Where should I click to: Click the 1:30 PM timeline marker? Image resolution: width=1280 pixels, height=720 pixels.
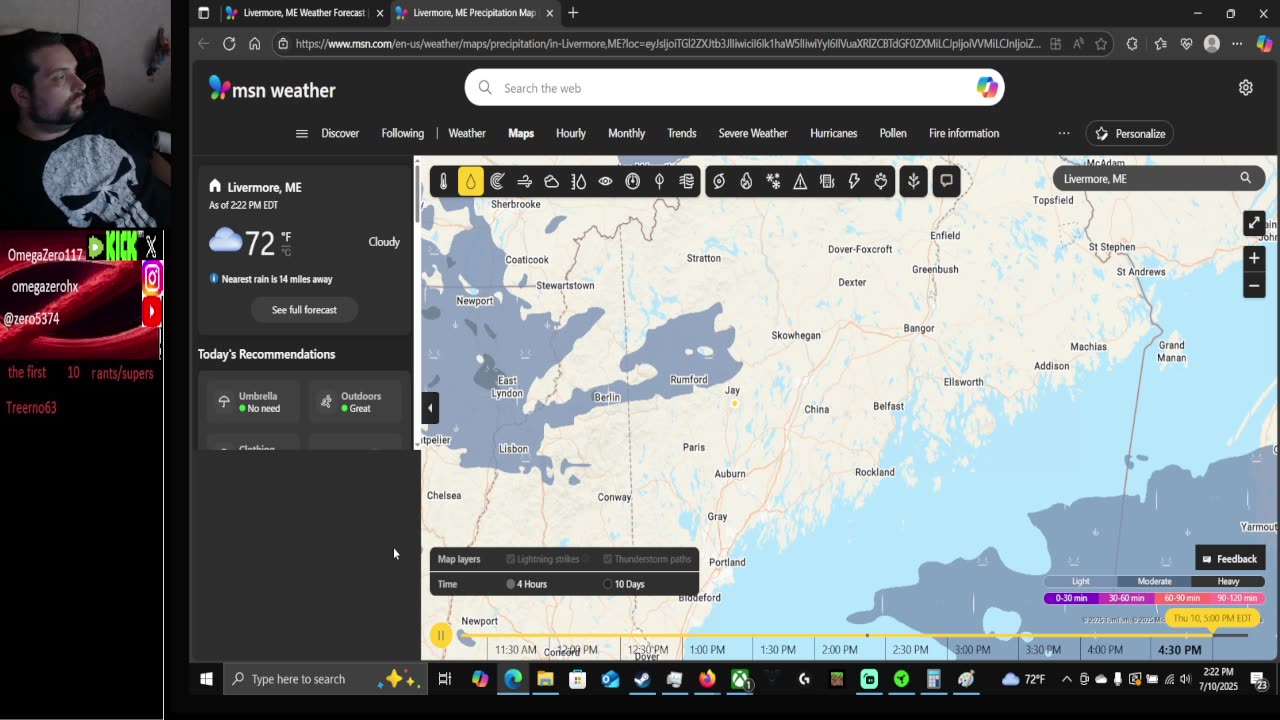[778, 649]
